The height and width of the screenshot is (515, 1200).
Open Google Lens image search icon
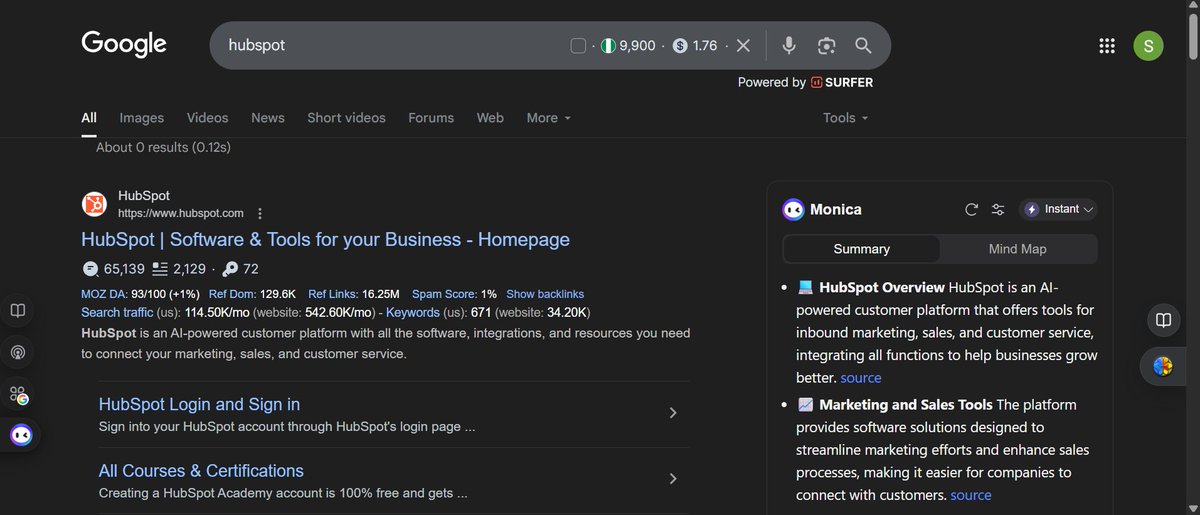click(826, 45)
